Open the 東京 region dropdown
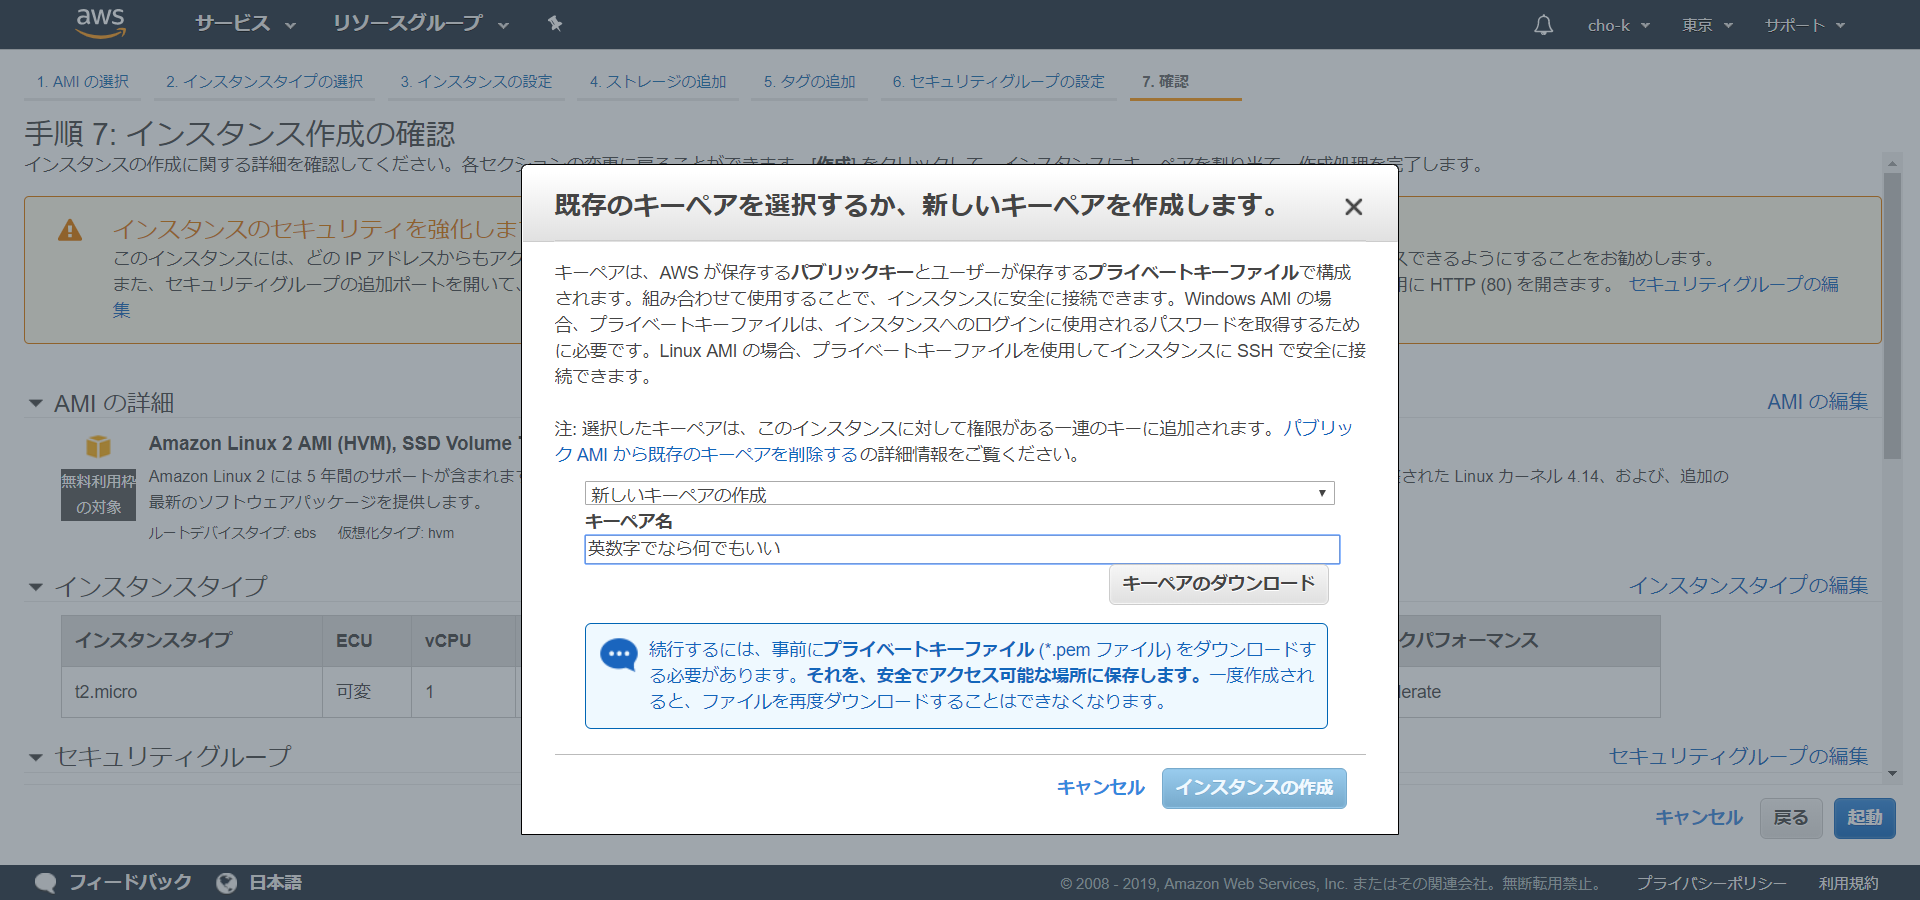 1707,25
